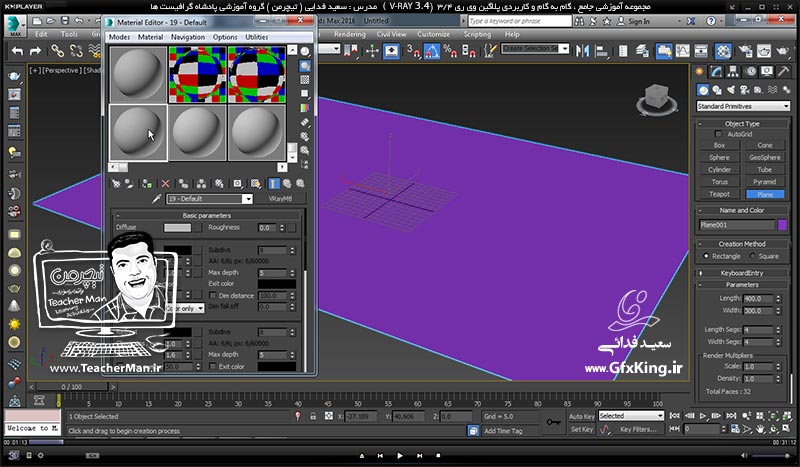The width and height of the screenshot is (800, 467).
Task: Enable the Dim distance checkbox
Action: point(213,296)
